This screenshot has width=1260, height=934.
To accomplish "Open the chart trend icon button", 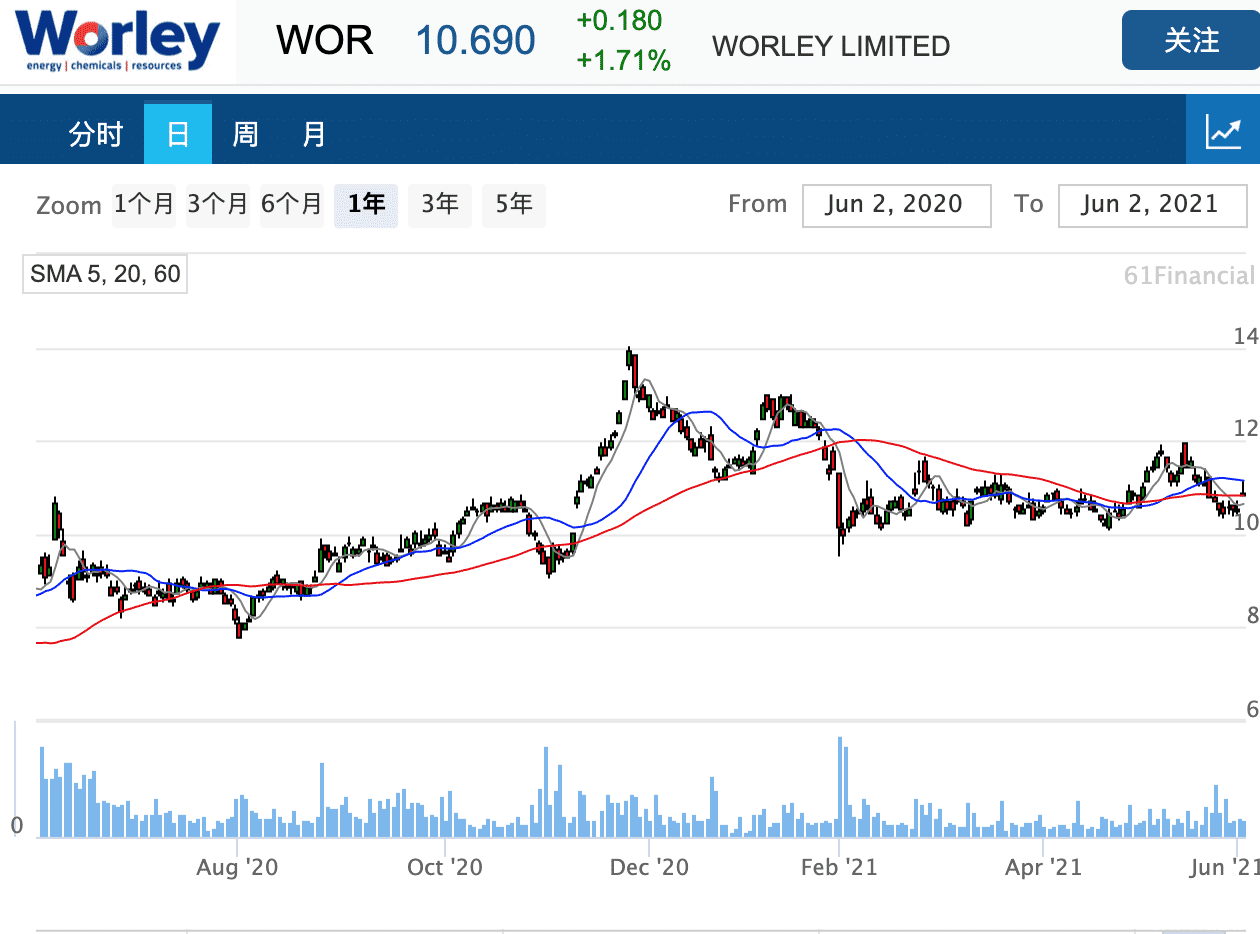I will 1223,130.
